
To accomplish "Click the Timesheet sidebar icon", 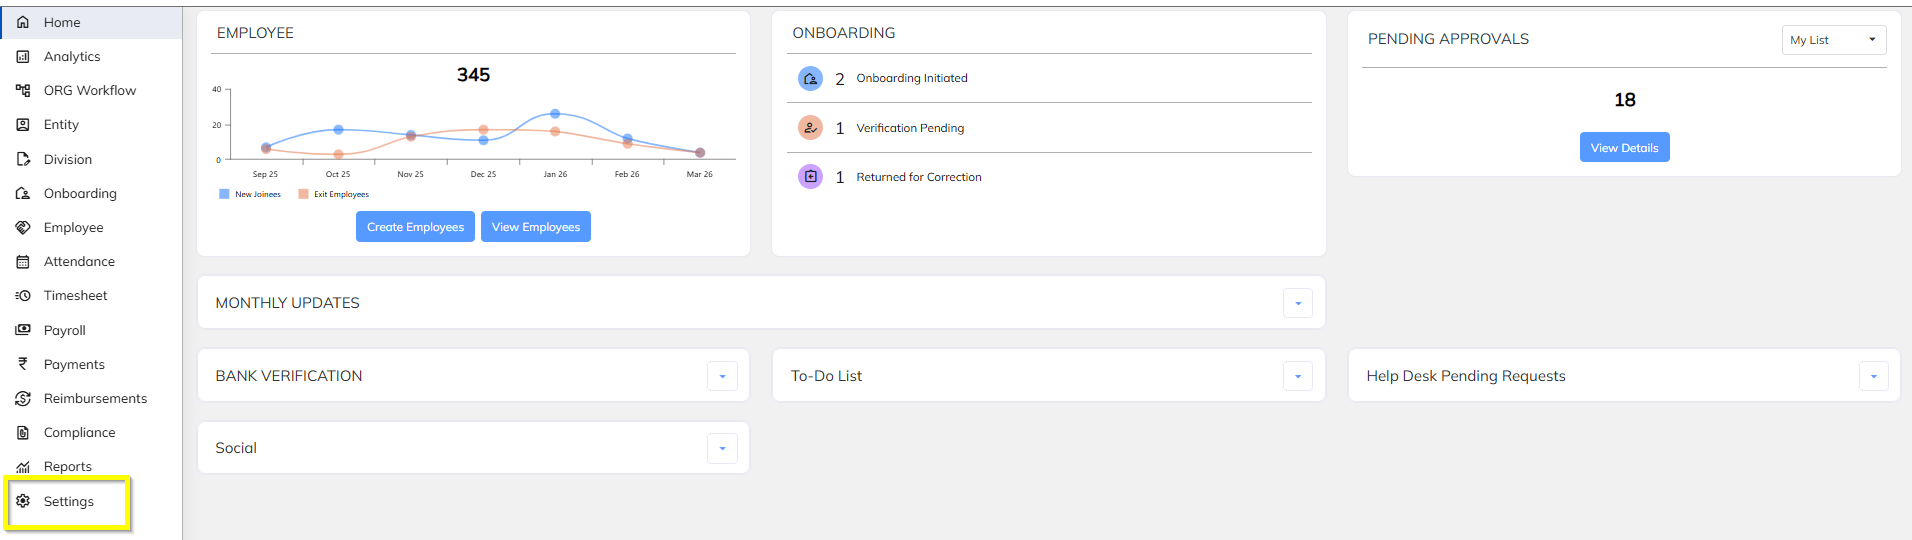I will click(23, 296).
